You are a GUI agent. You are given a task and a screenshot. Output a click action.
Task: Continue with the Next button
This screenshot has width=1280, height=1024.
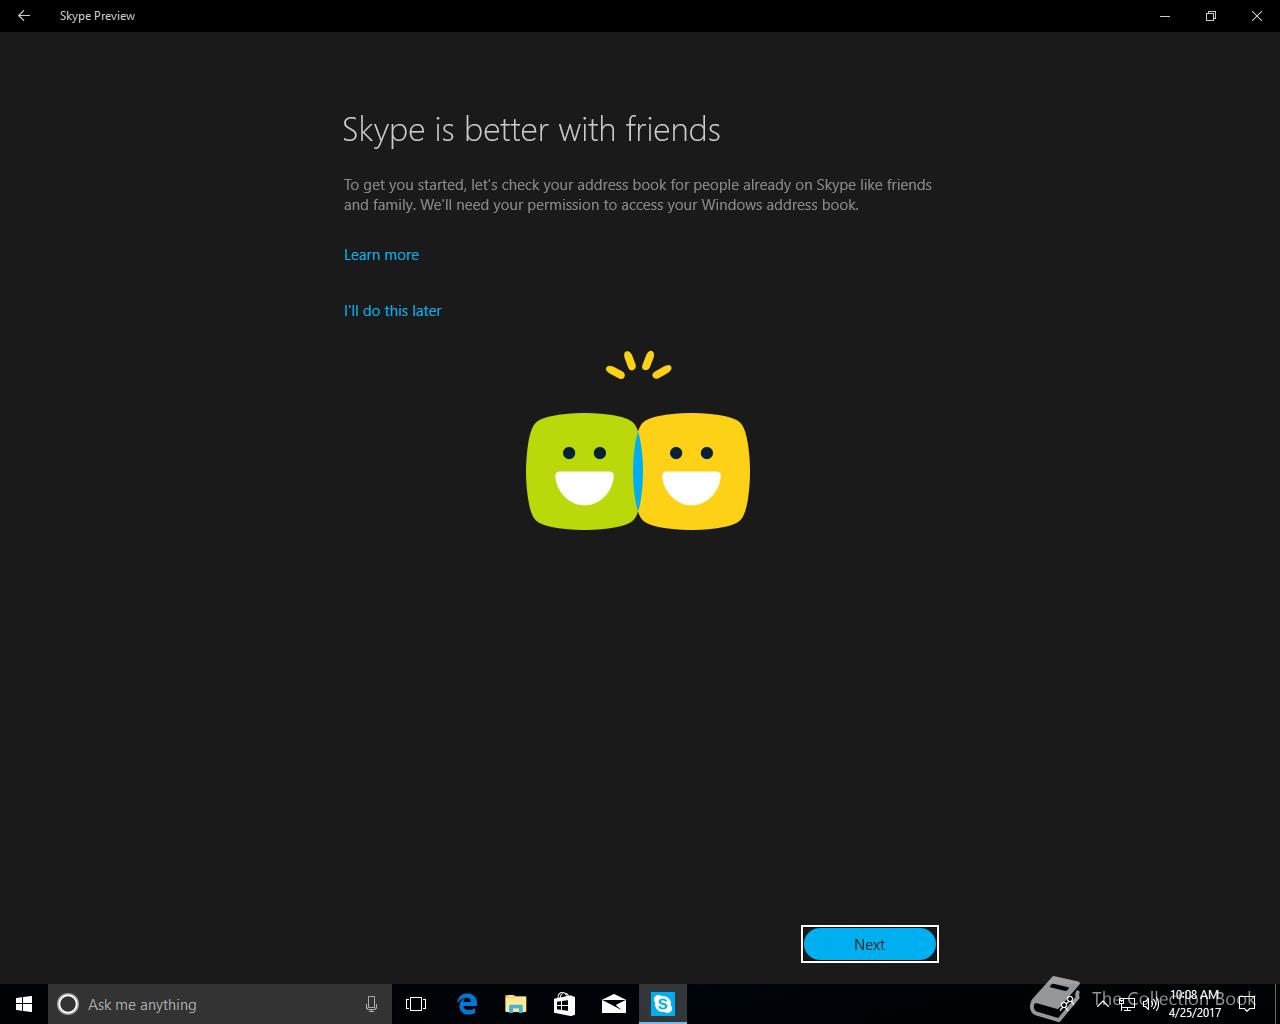(x=870, y=944)
